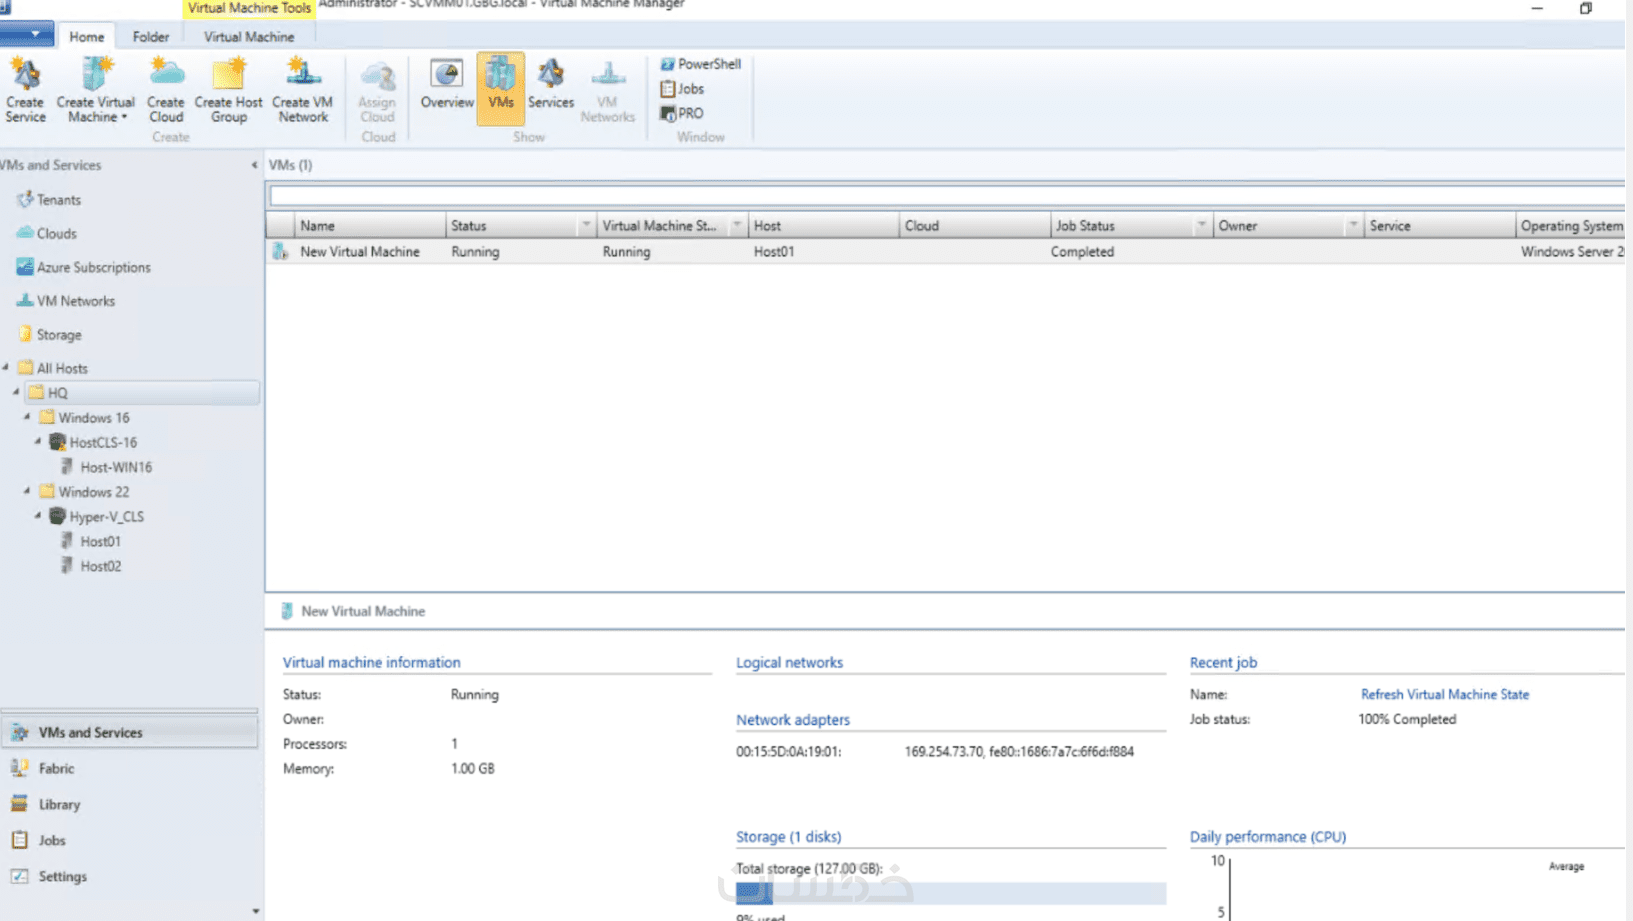The height and width of the screenshot is (921, 1633).
Task: Click the total storage usage bar
Action: point(951,893)
